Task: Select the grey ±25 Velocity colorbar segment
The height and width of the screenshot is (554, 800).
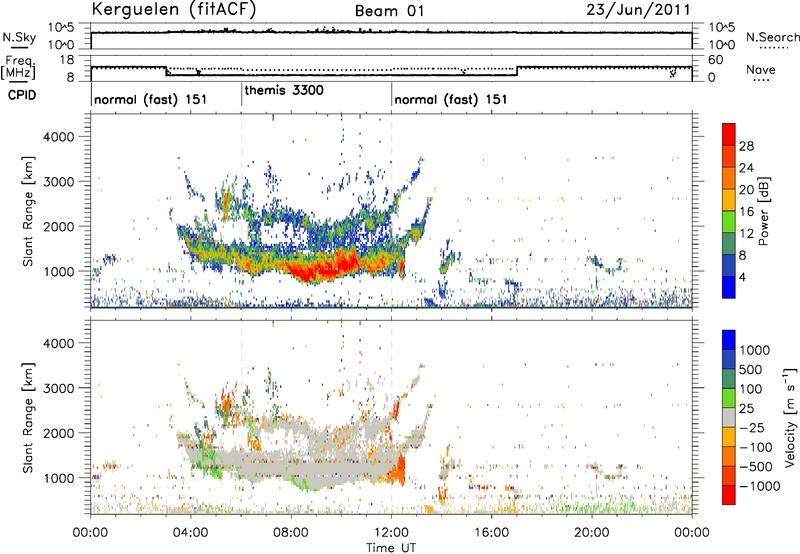Action: (x=729, y=417)
